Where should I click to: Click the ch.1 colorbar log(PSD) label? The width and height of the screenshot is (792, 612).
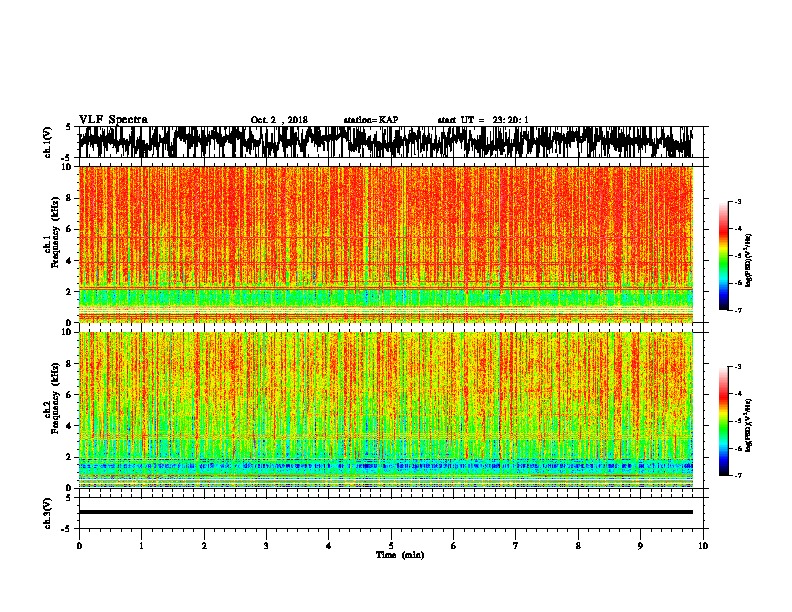click(x=748, y=260)
